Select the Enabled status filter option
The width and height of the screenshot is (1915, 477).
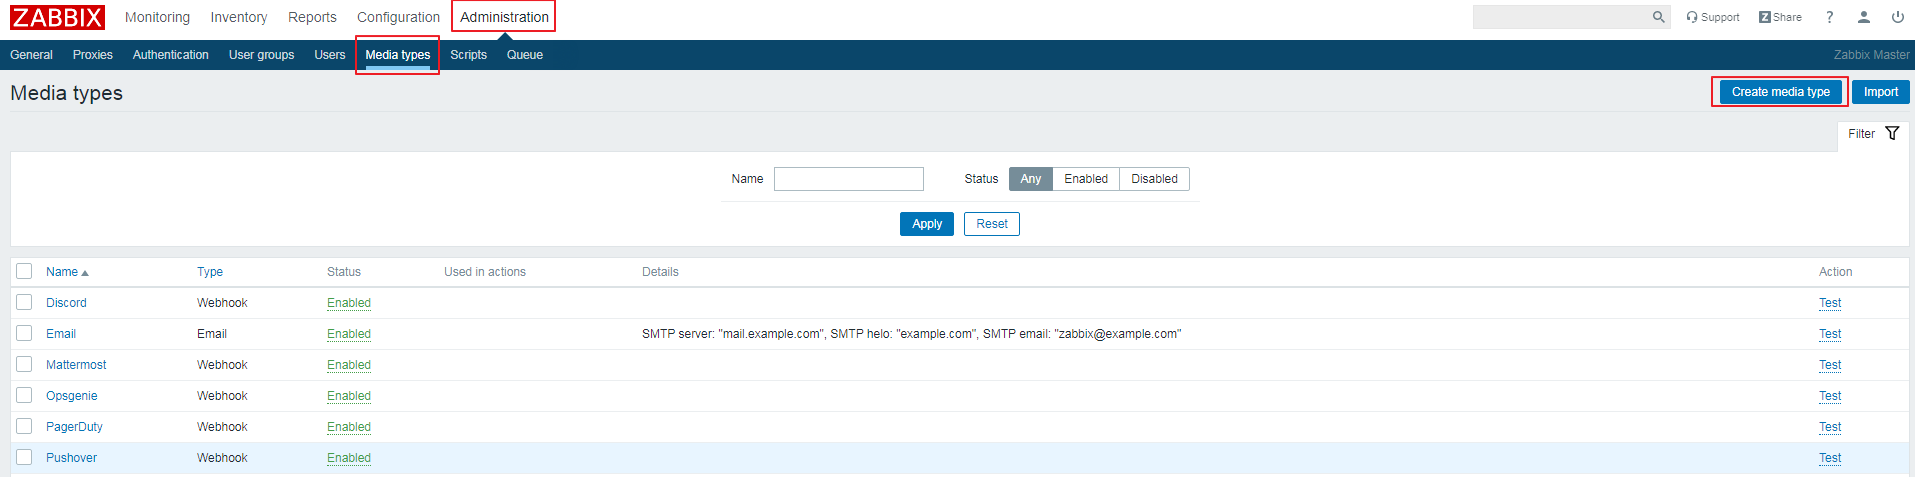tap(1086, 179)
